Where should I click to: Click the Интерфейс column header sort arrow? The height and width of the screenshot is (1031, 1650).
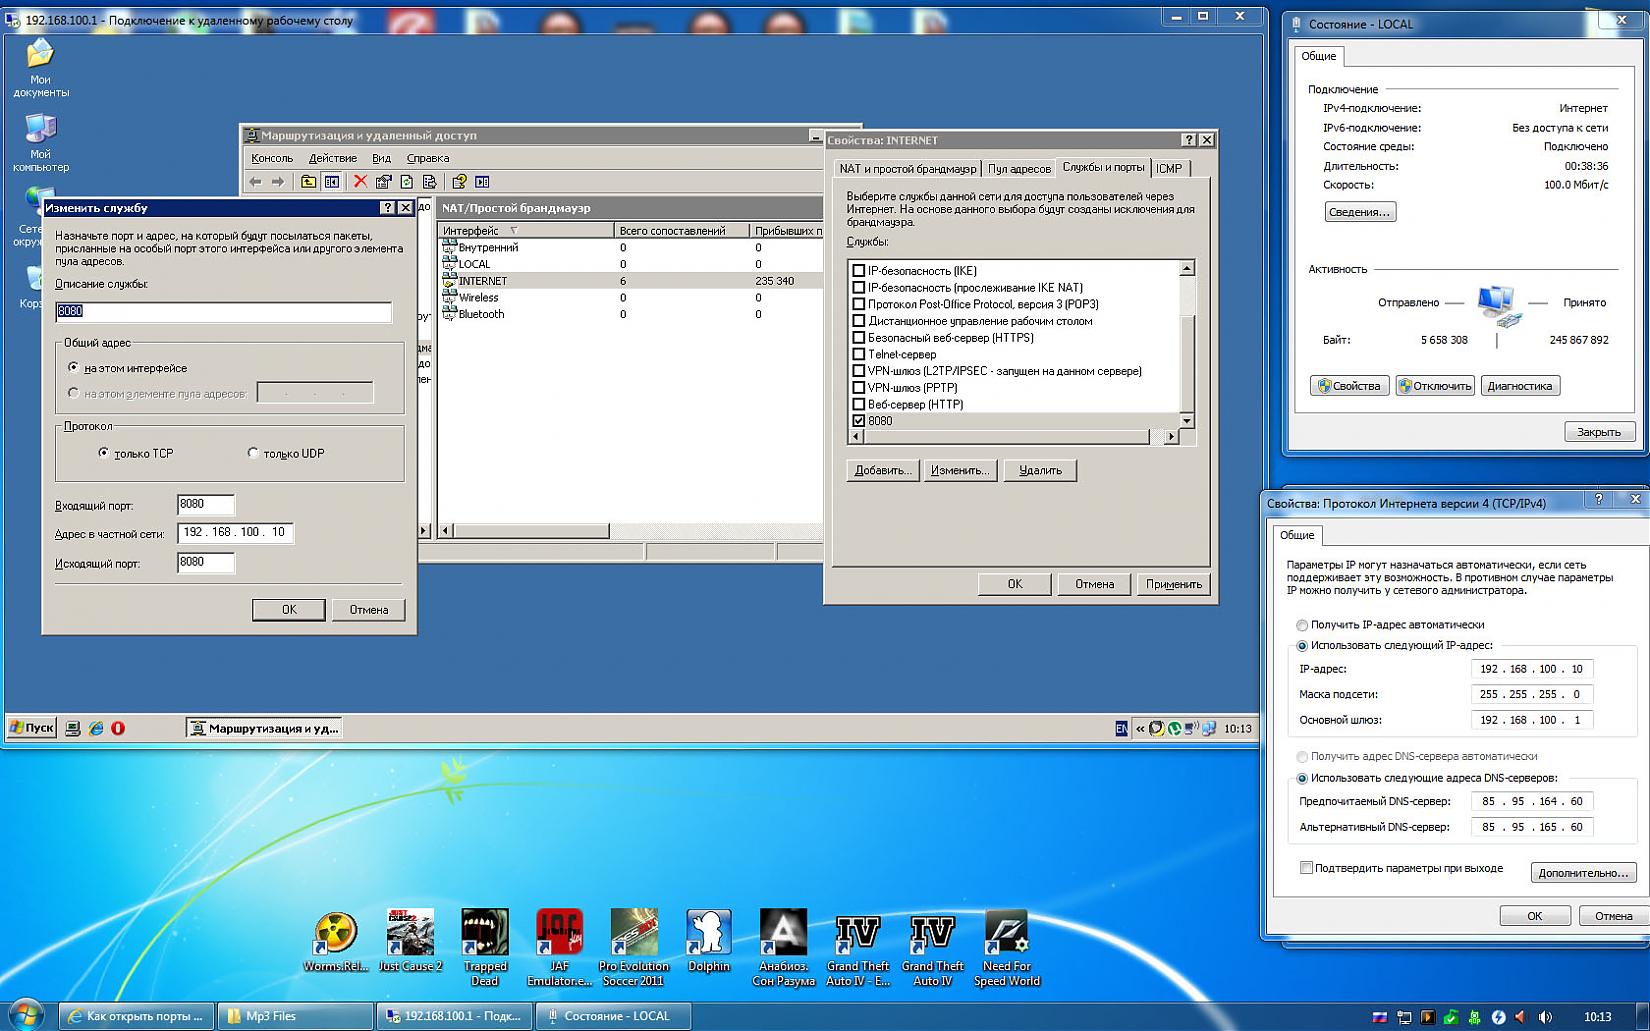pos(514,231)
